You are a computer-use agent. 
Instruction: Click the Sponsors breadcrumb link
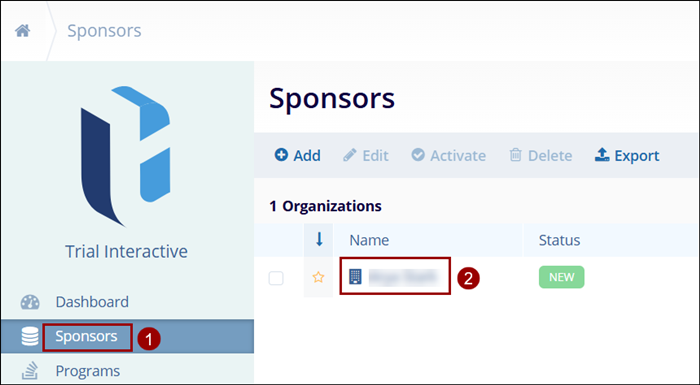click(x=104, y=31)
